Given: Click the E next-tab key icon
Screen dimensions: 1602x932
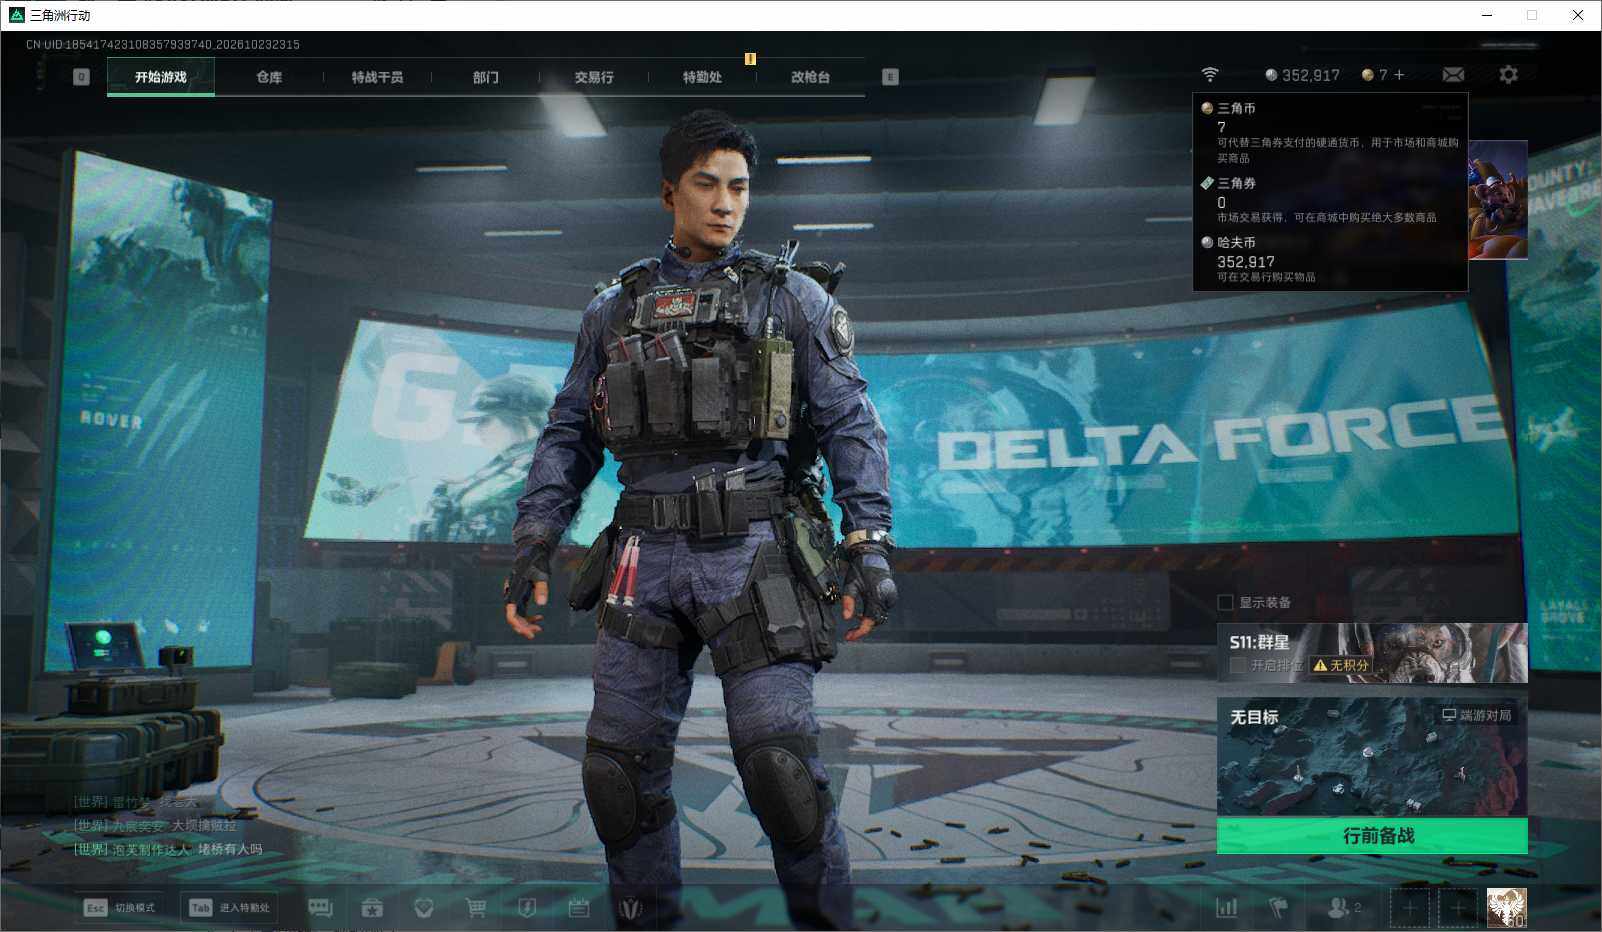Looking at the screenshot, I should (x=890, y=77).
